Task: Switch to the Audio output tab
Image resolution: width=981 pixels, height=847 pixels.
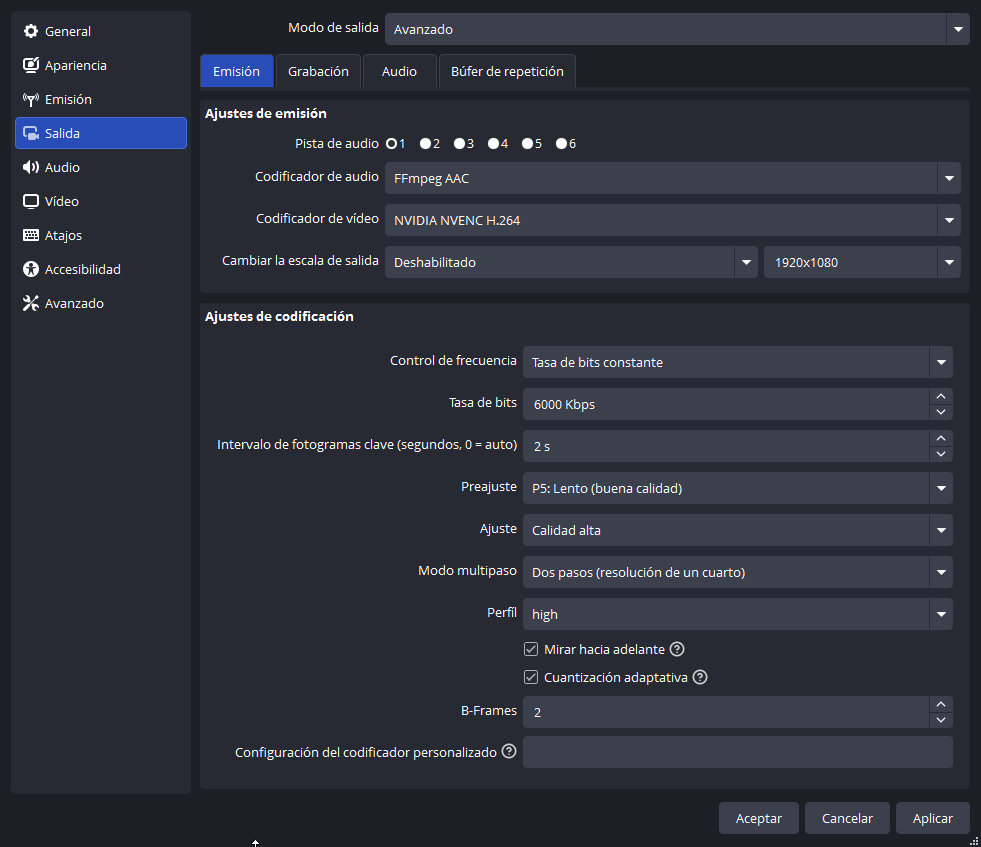Action: click(399, 71)
